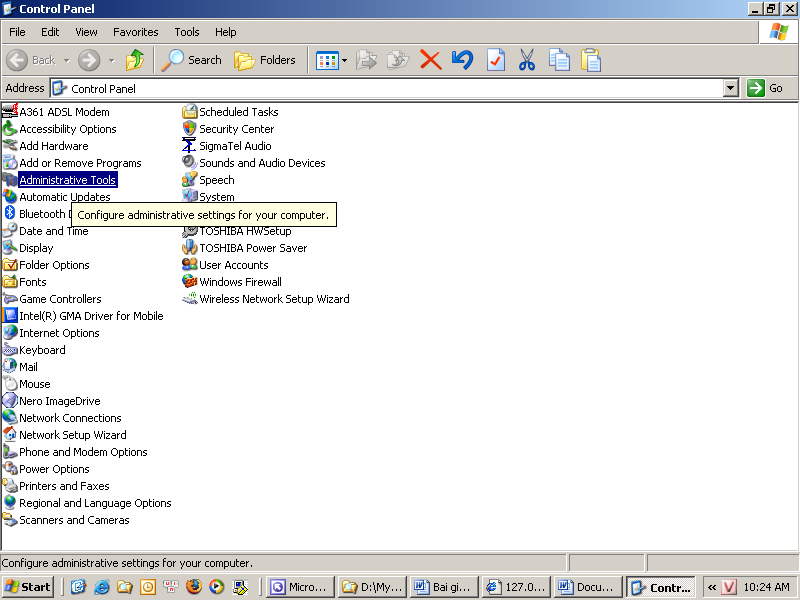Screen dimensions: 800x600
Task: Select the Intel(R) GMA Driver icon
Action: [x=10, y=316]
